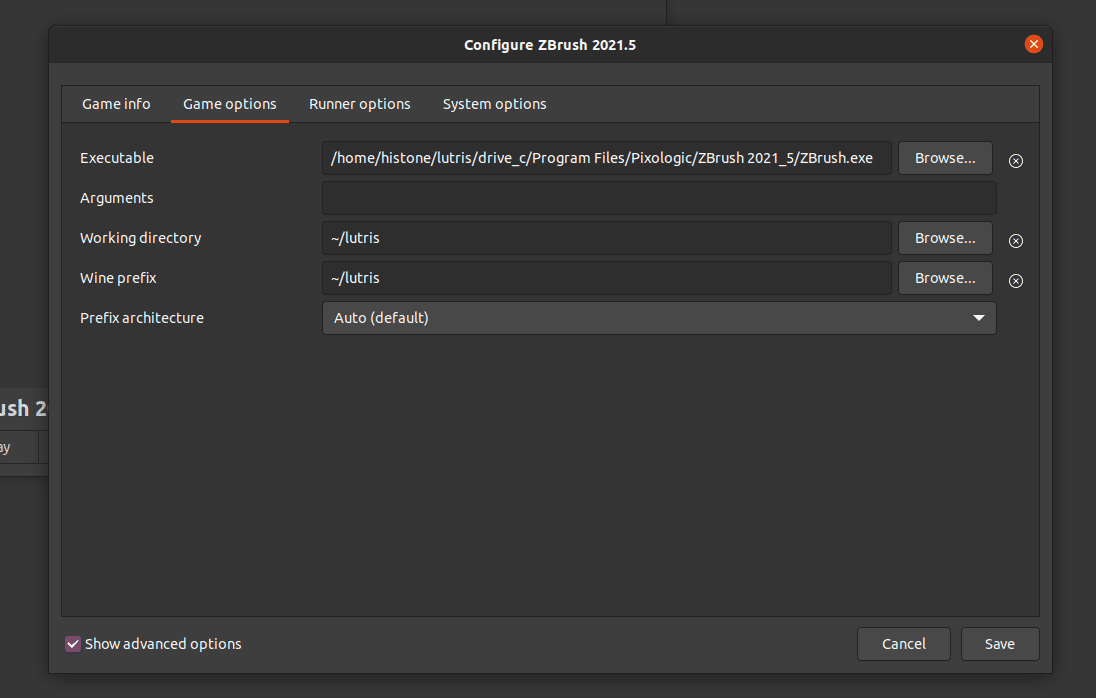This screenshot has width=1096, height=698.
Task: Close the Configure ZBrush dialog
Action: pos(1033,44)
